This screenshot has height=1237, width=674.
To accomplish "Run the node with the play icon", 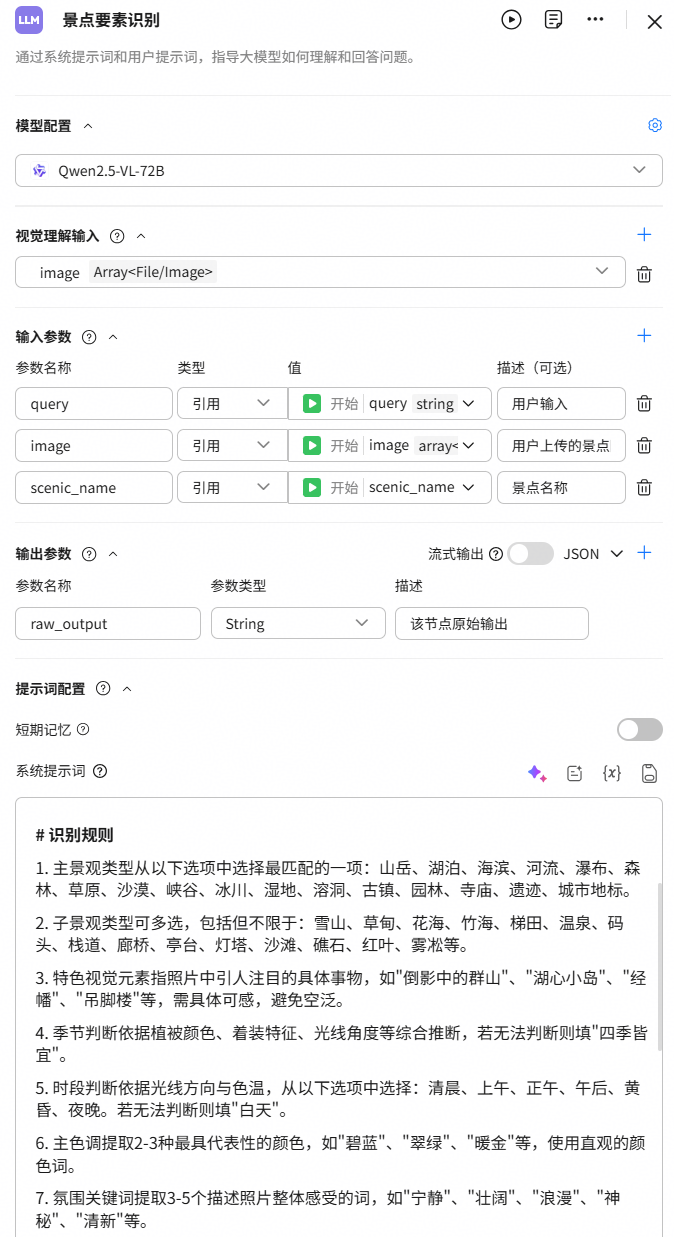I will point(511,20).
